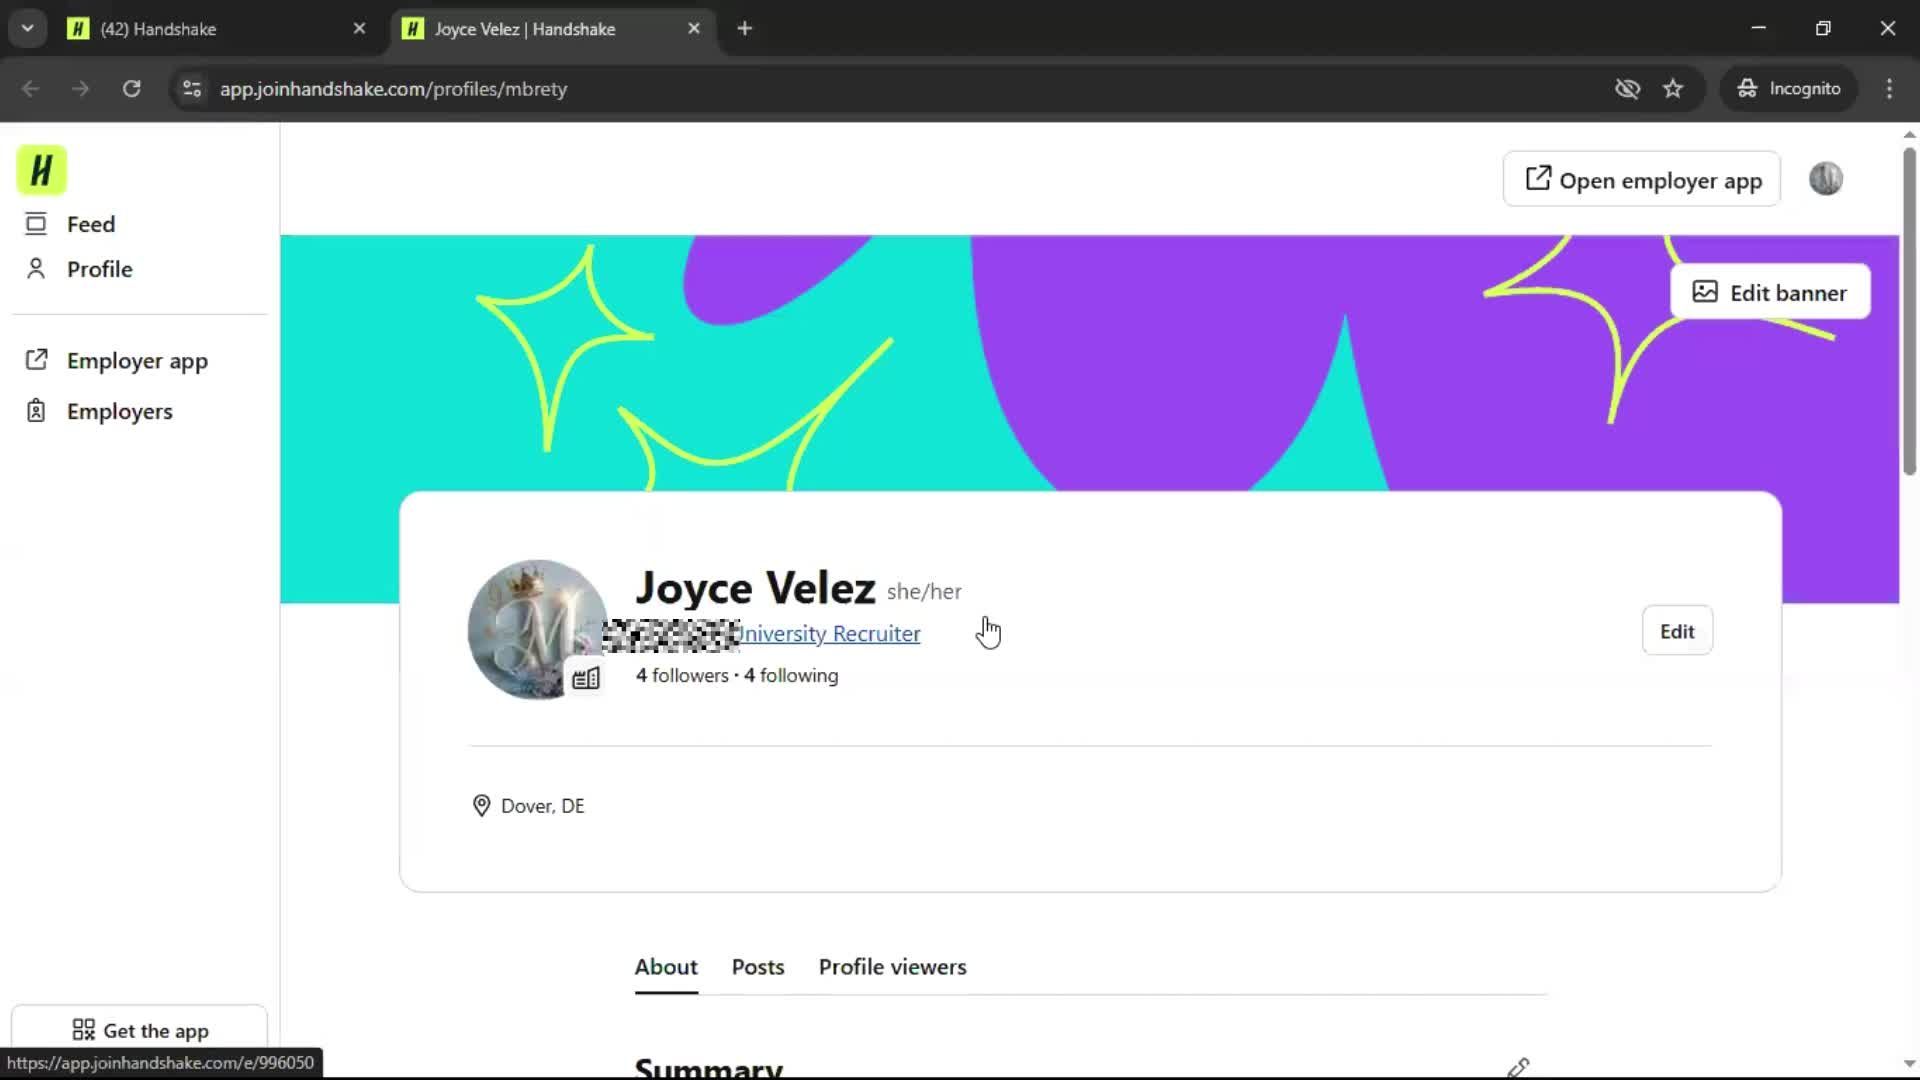The height and width of the screenshot is (1080, 1920).
Task: Select the About tab
Action: (666, 967)
